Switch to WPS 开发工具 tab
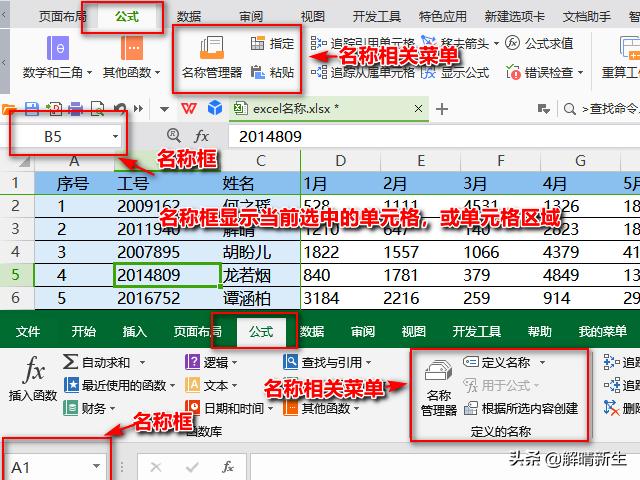640x480 pixels. click(x=377, y=17)
